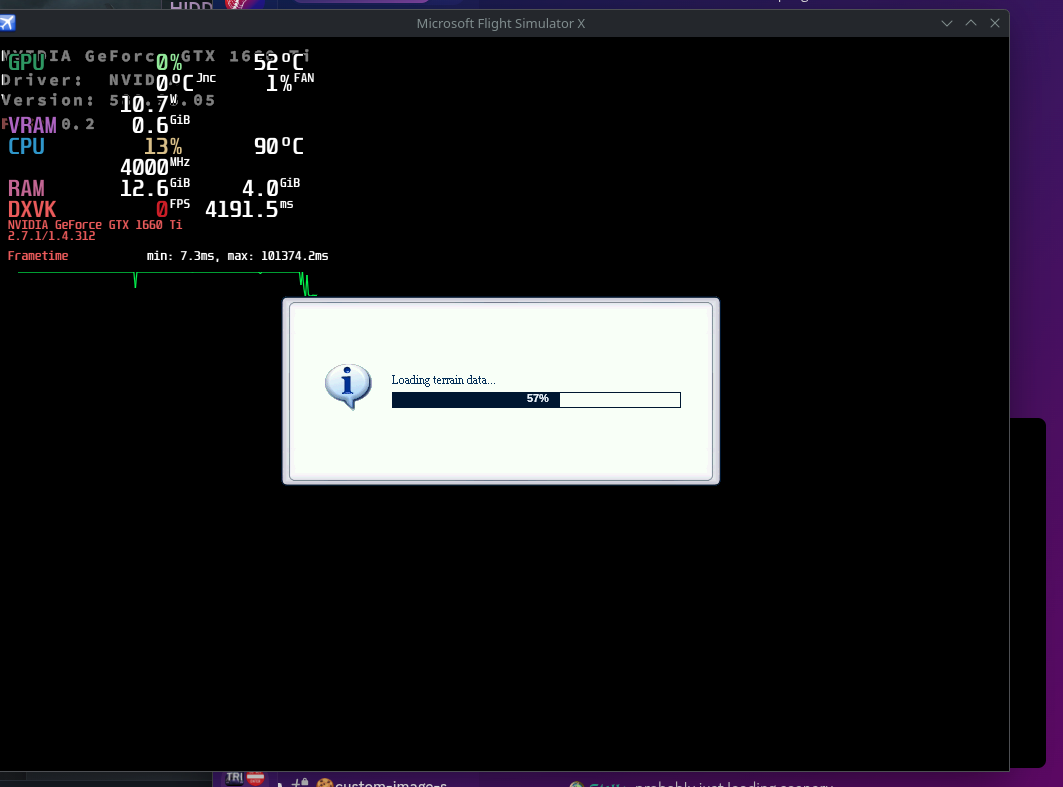Click the "Microsoft Flight Simulator X" window title
Screen dimensions: 1063x787
500,24
